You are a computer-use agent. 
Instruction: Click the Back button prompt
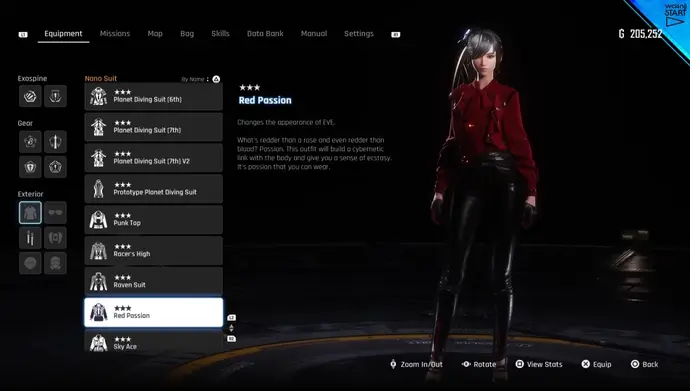(x=644, y=364)
